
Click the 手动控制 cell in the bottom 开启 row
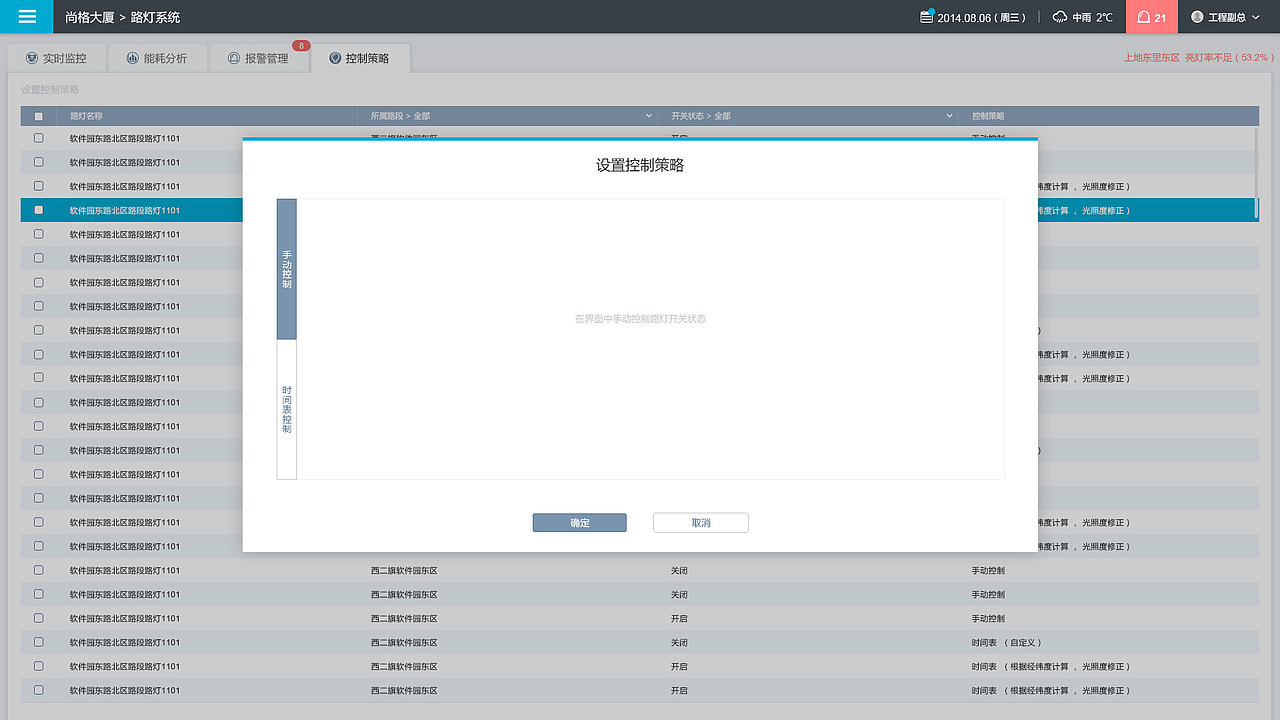[988, 618]
